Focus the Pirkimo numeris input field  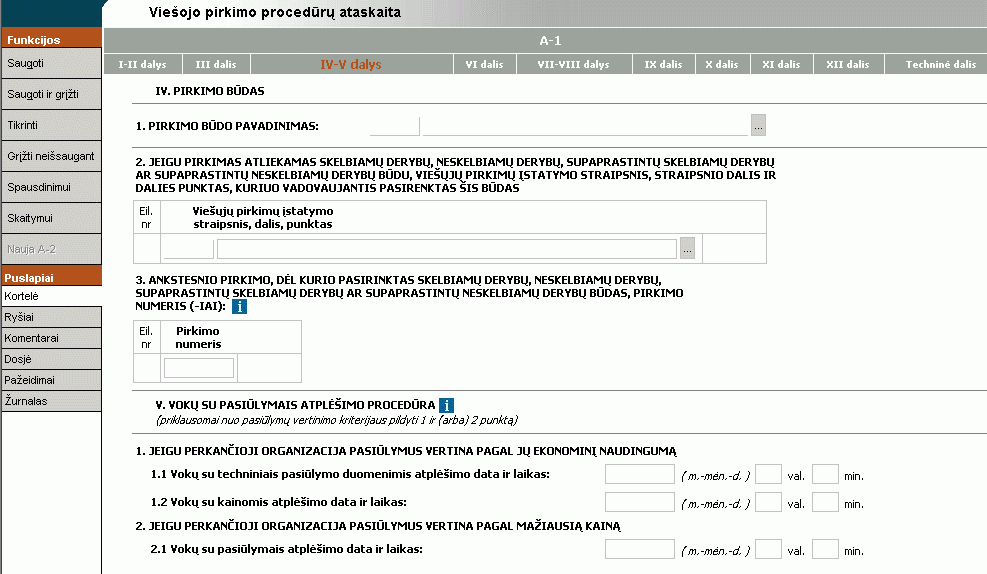199,368
